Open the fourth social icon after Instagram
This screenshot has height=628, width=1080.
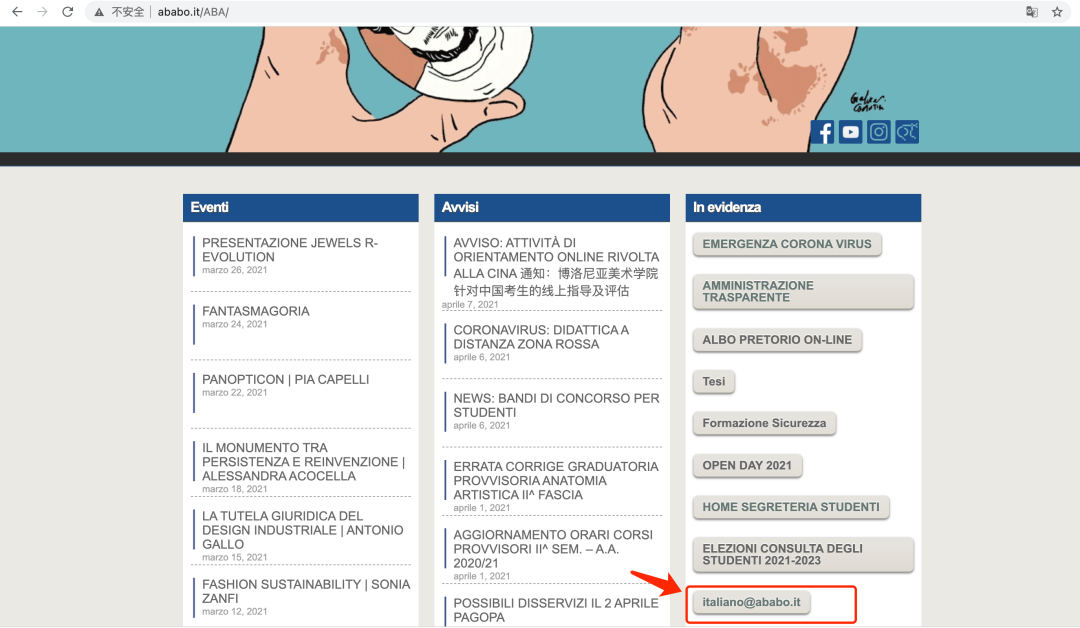click(x=906, y=132)
